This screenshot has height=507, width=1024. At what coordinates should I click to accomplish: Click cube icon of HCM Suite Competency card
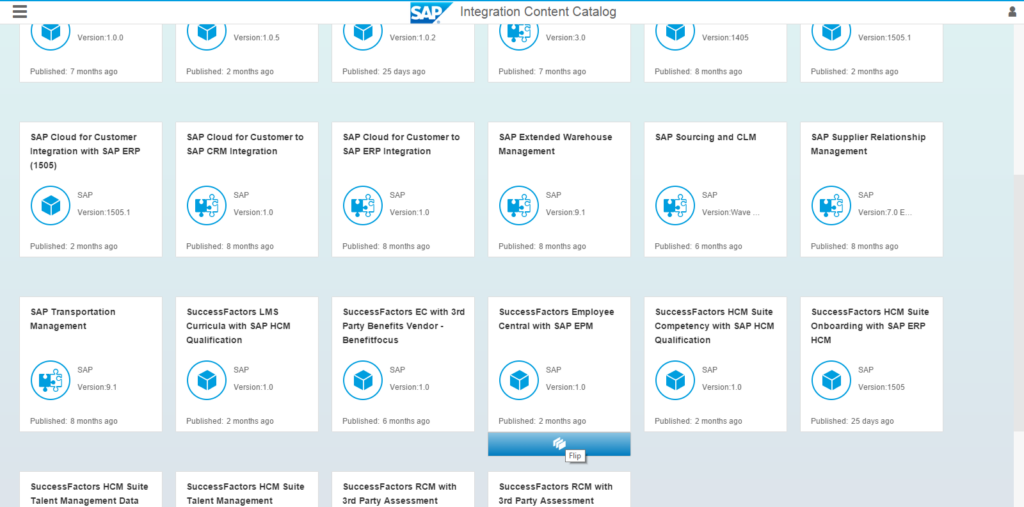[675, 380]
